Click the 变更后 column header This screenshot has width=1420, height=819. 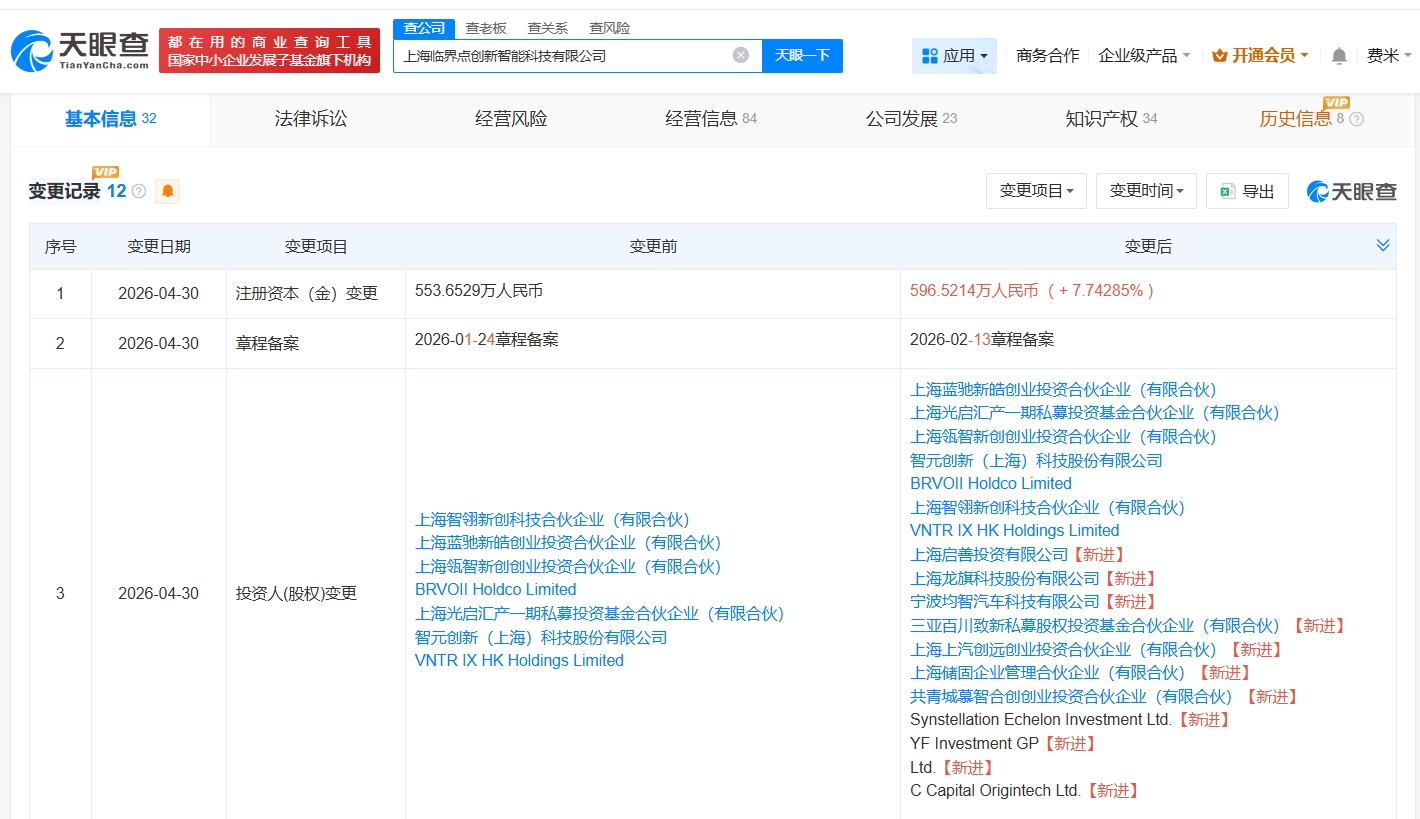pos(1148,246)
